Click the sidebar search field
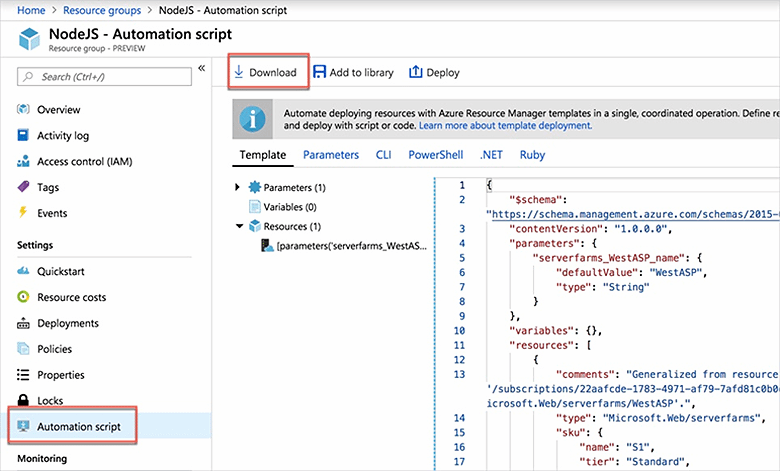 click(104, 76)
